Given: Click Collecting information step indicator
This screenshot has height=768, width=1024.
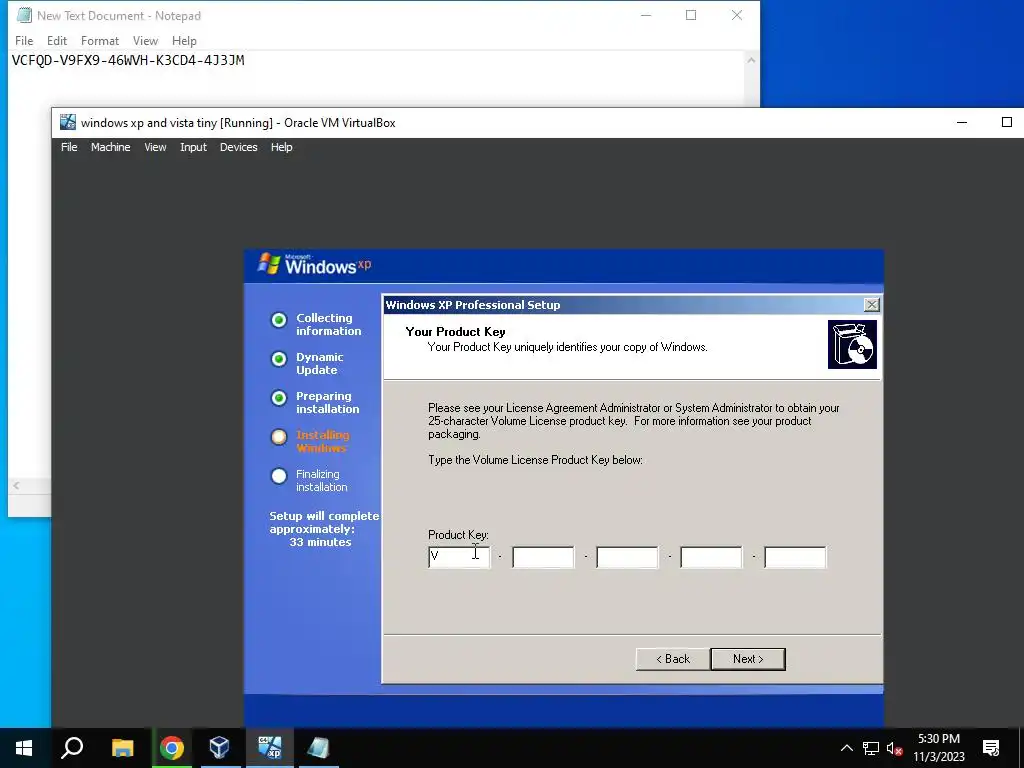Looking at the screenshot, I should pos(279,320).
